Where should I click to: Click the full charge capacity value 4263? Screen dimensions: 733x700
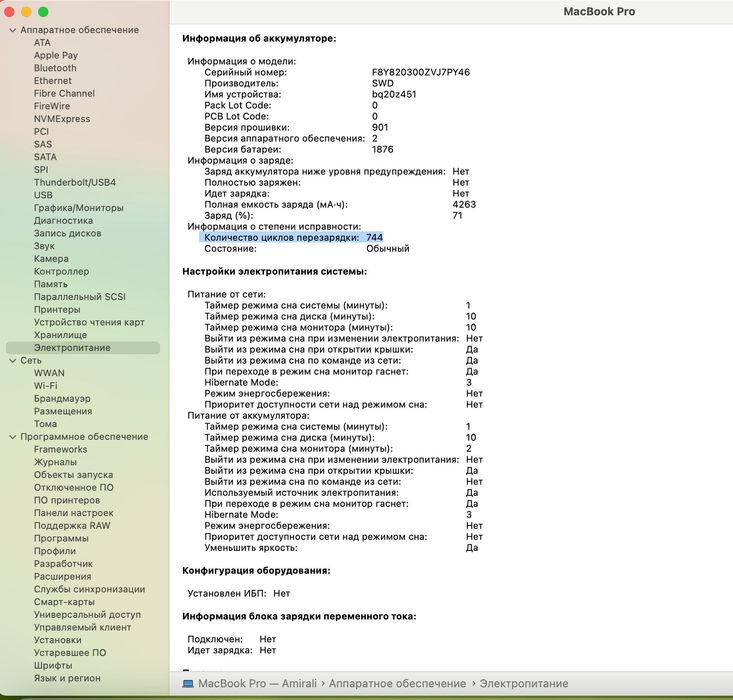point(464,204)
